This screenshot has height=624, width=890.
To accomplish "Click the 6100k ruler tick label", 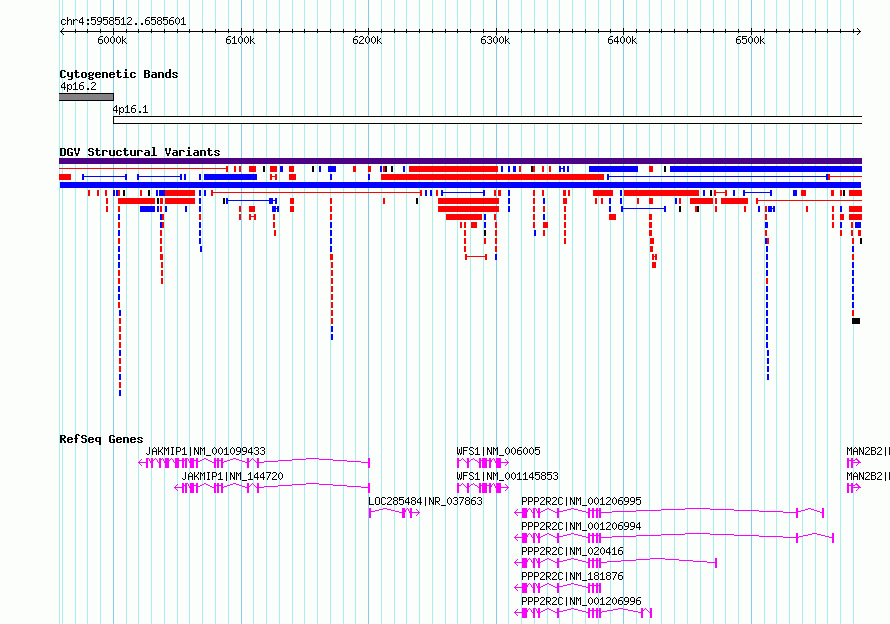I will (240, 40).
